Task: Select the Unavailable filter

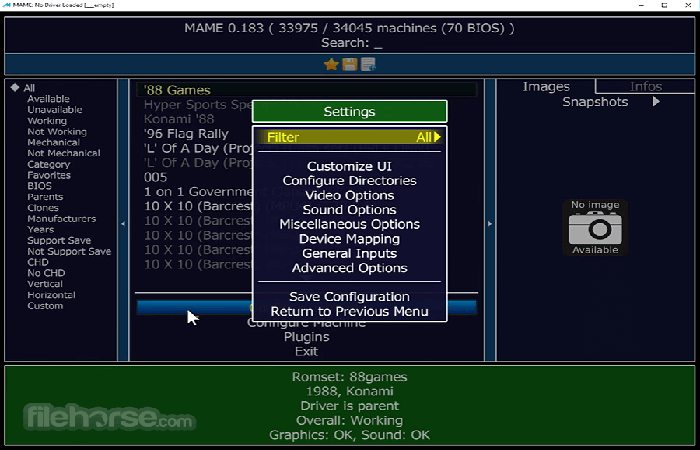Action: 55,110
